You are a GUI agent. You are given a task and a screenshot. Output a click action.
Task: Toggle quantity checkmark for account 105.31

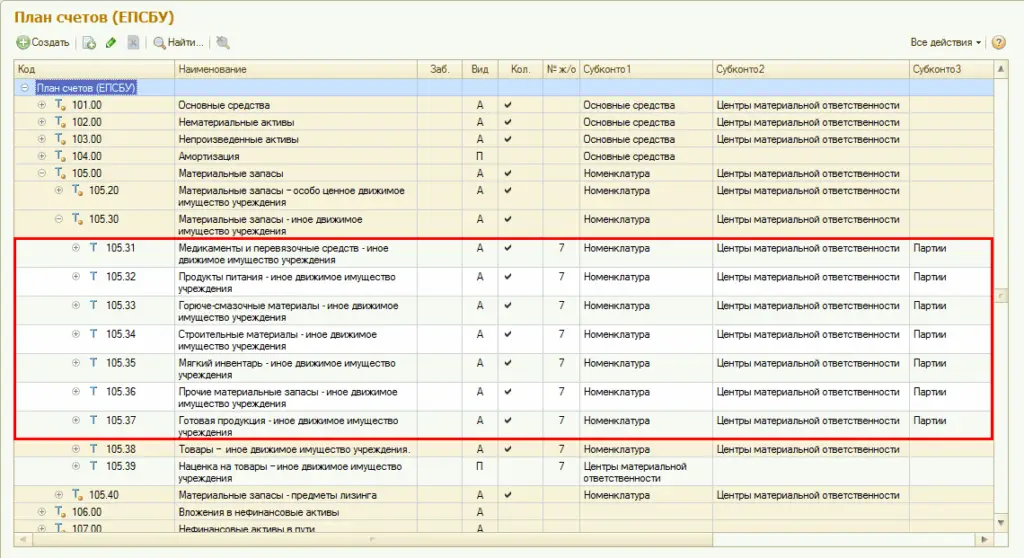[x=507, y=248]
